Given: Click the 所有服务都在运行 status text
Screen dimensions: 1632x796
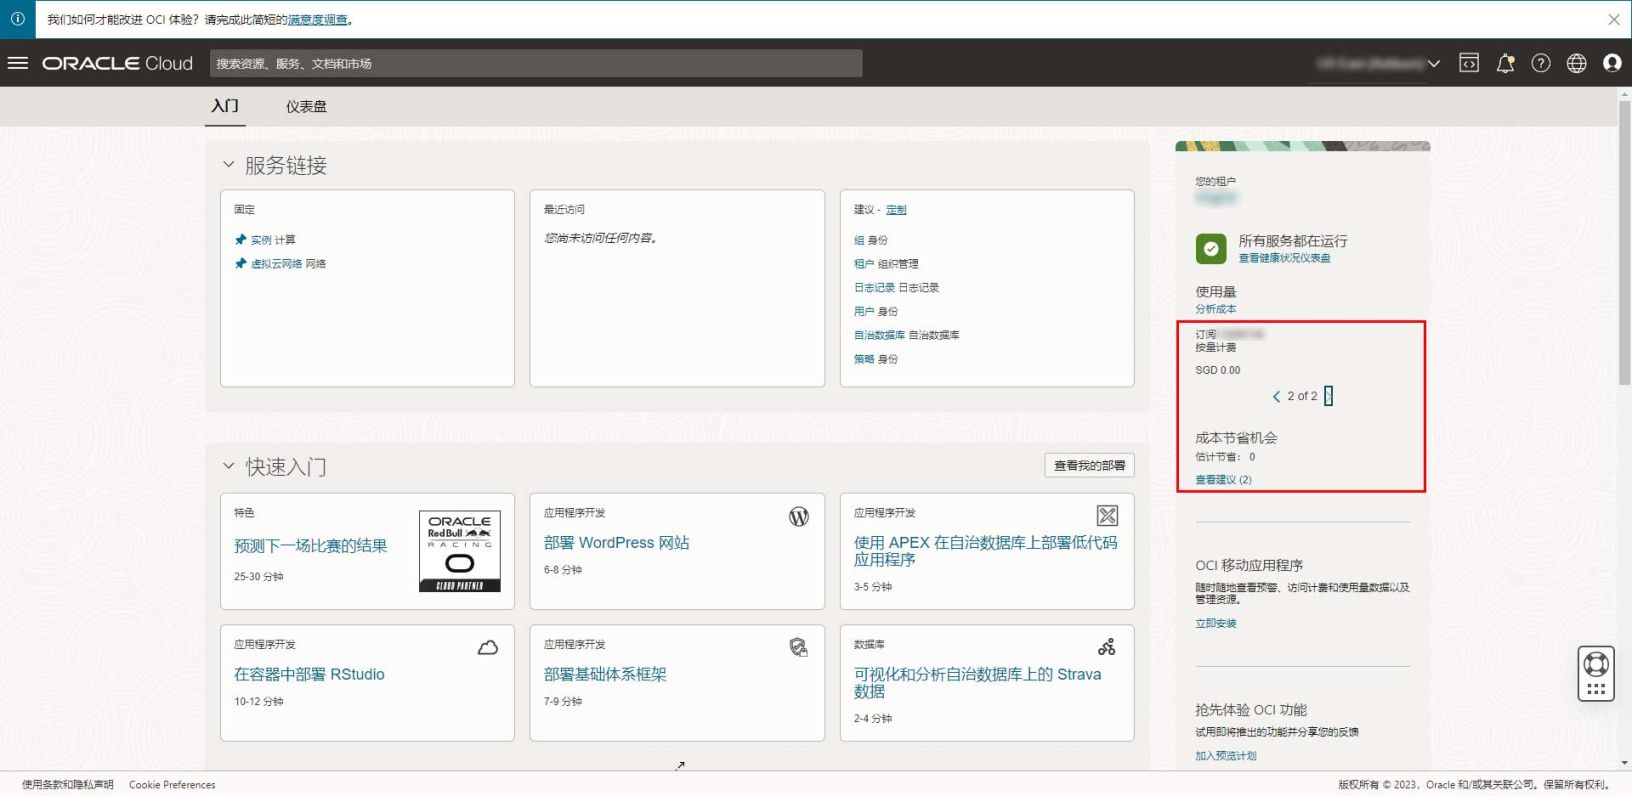Looking at the screenshot, I should click(x=1292, y=241).
